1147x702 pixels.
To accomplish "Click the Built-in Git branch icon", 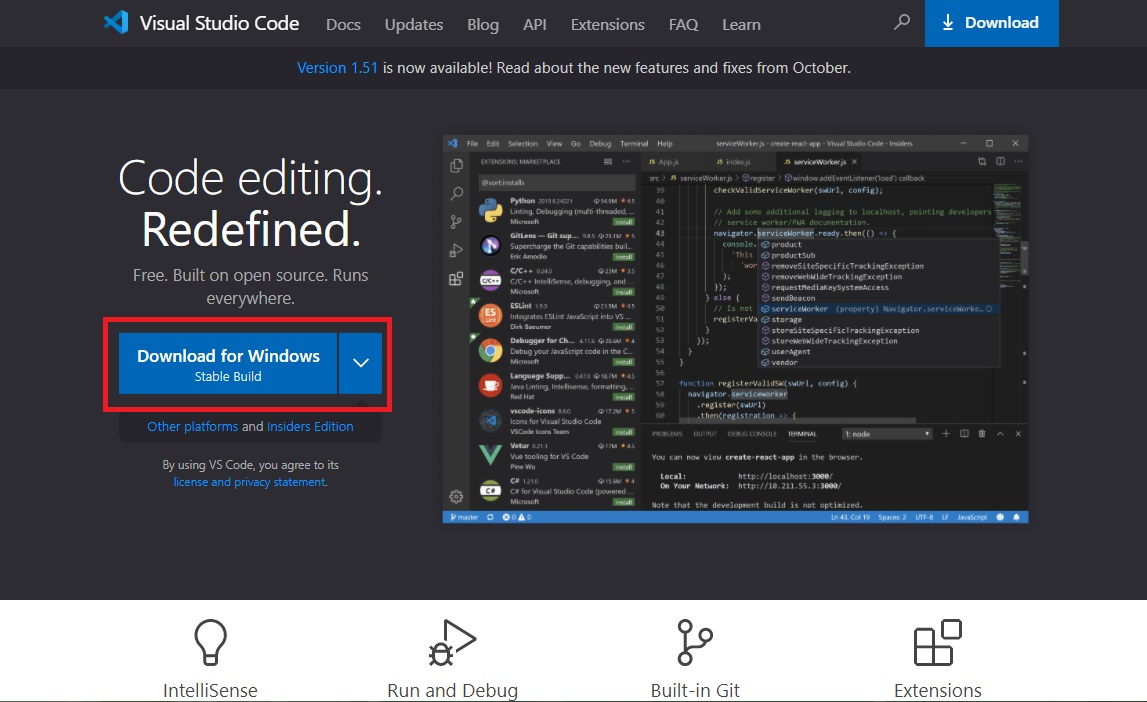I will (694, 642).
